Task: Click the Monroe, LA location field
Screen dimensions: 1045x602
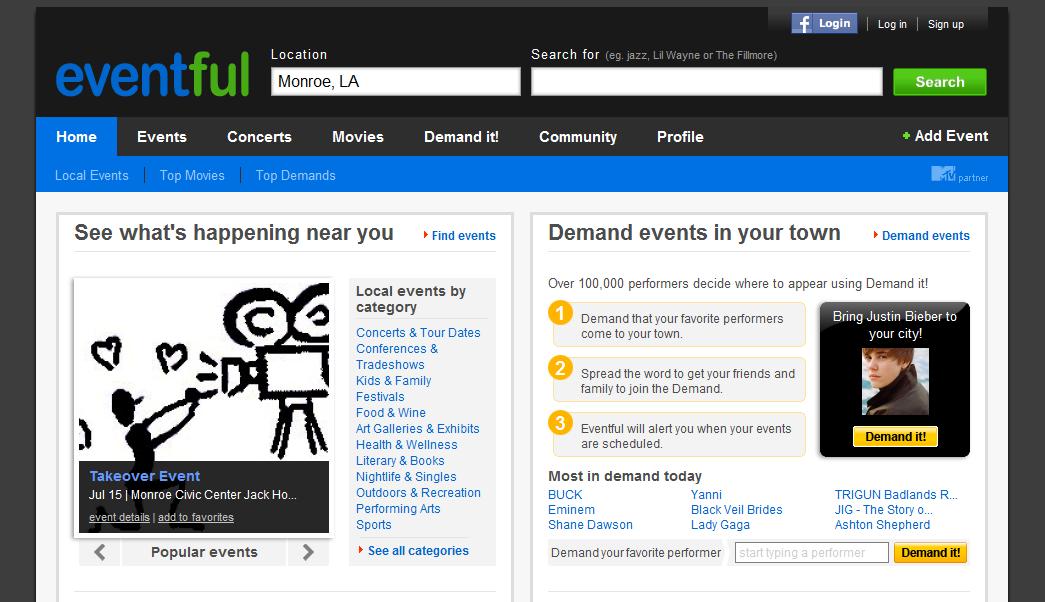Action: 395,80
